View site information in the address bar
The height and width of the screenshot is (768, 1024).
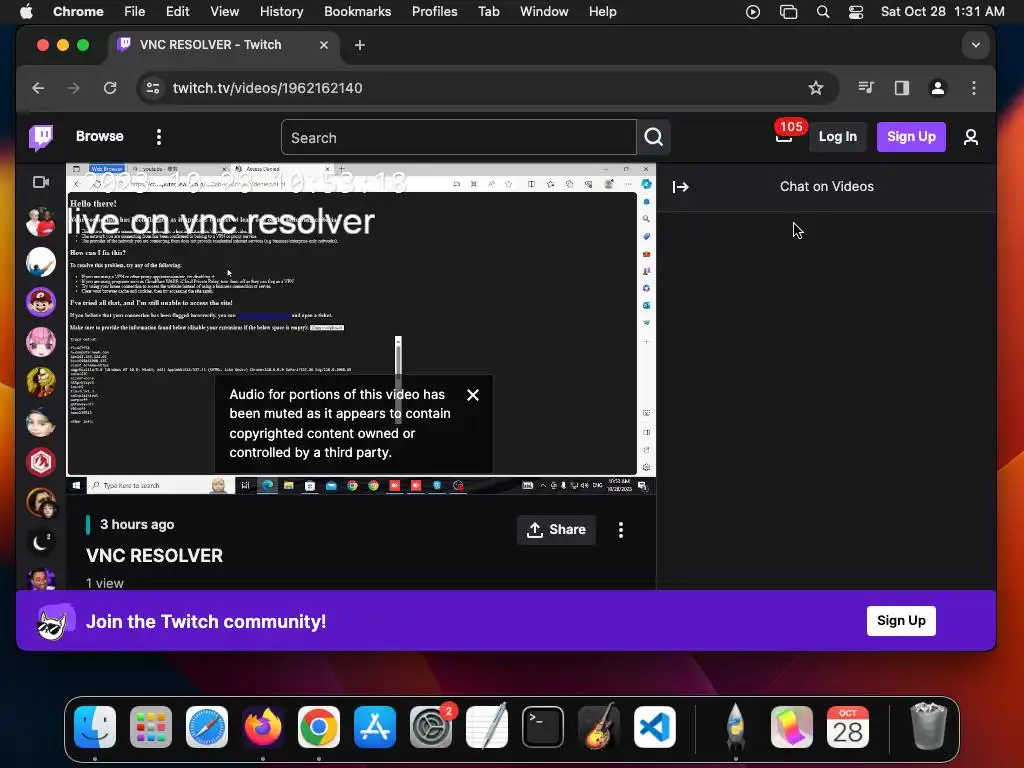(x=153, y=88)
